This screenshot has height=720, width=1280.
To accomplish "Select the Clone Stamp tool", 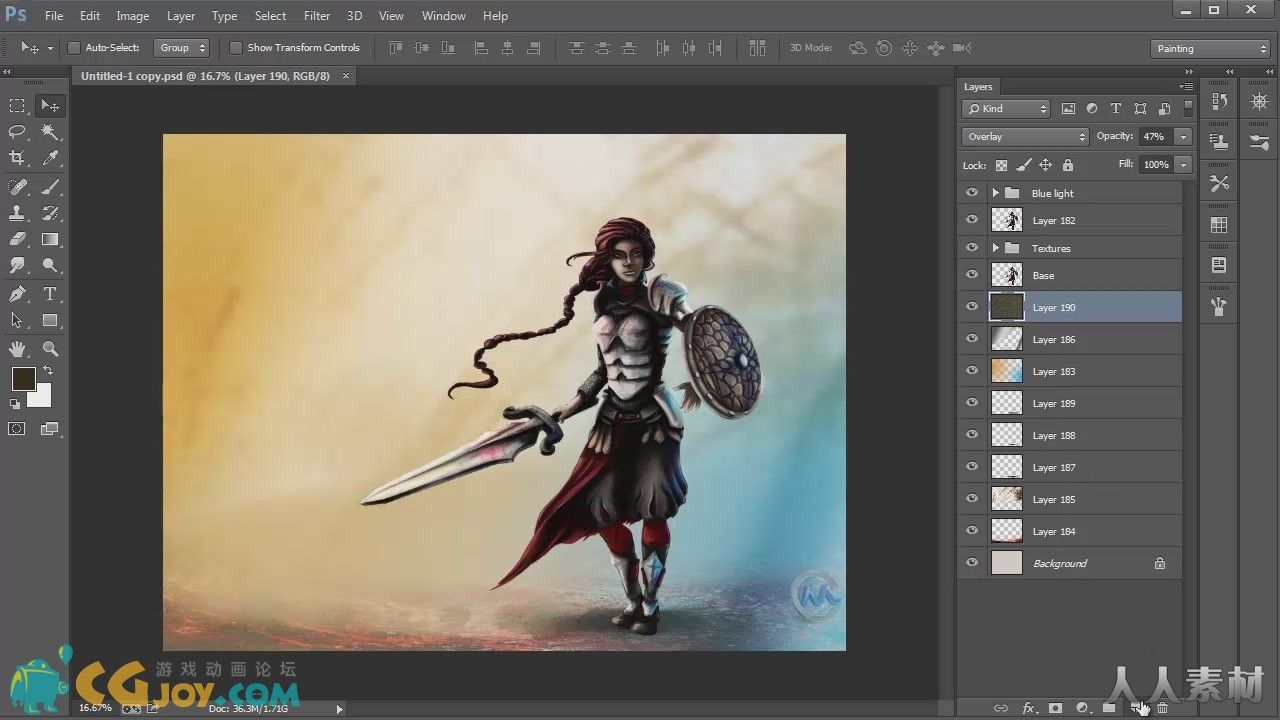I will pyautogui.click(x=17, y=213).
